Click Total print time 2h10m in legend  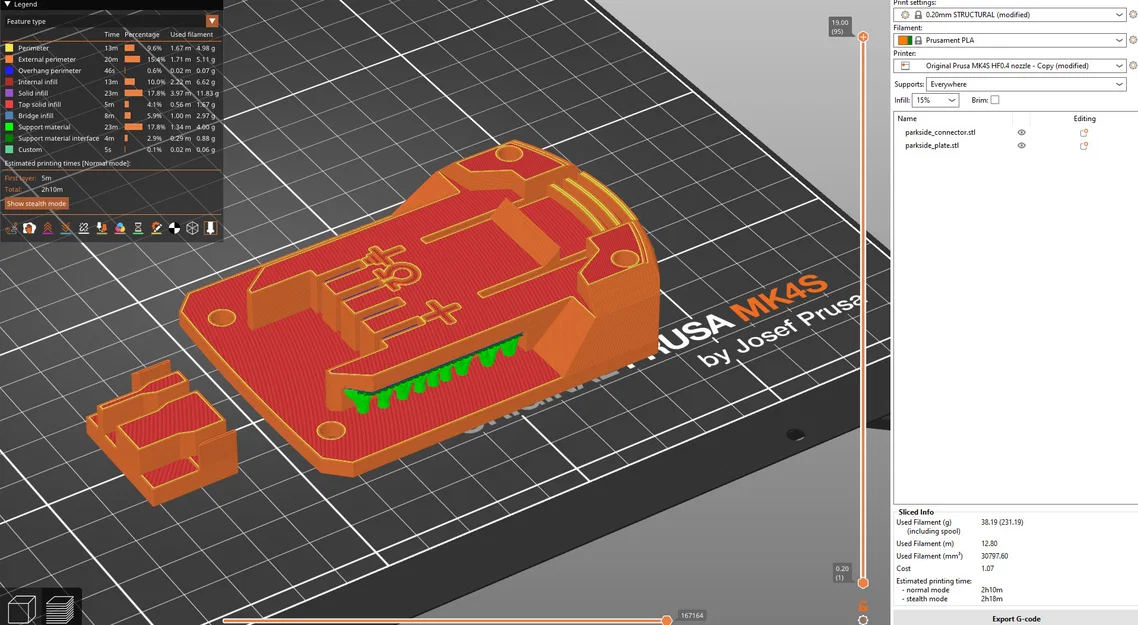pyautogui.click(x=52, y=189)
